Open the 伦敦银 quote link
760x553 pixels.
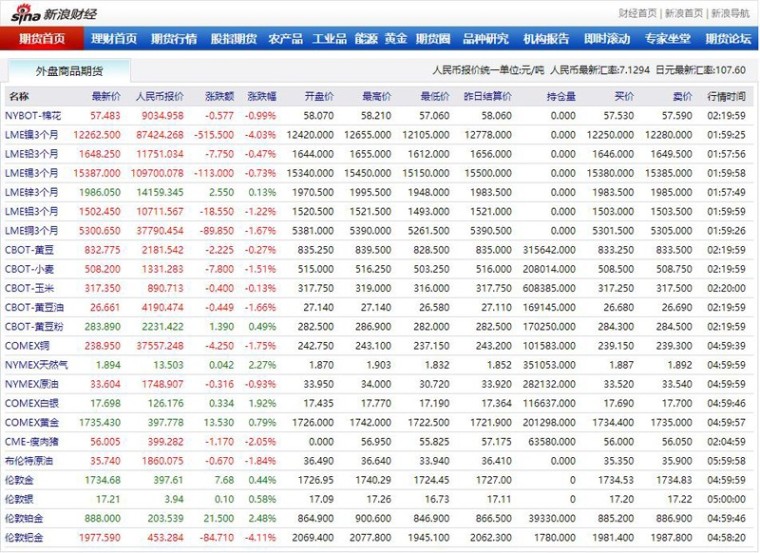(x=19, y=499)
